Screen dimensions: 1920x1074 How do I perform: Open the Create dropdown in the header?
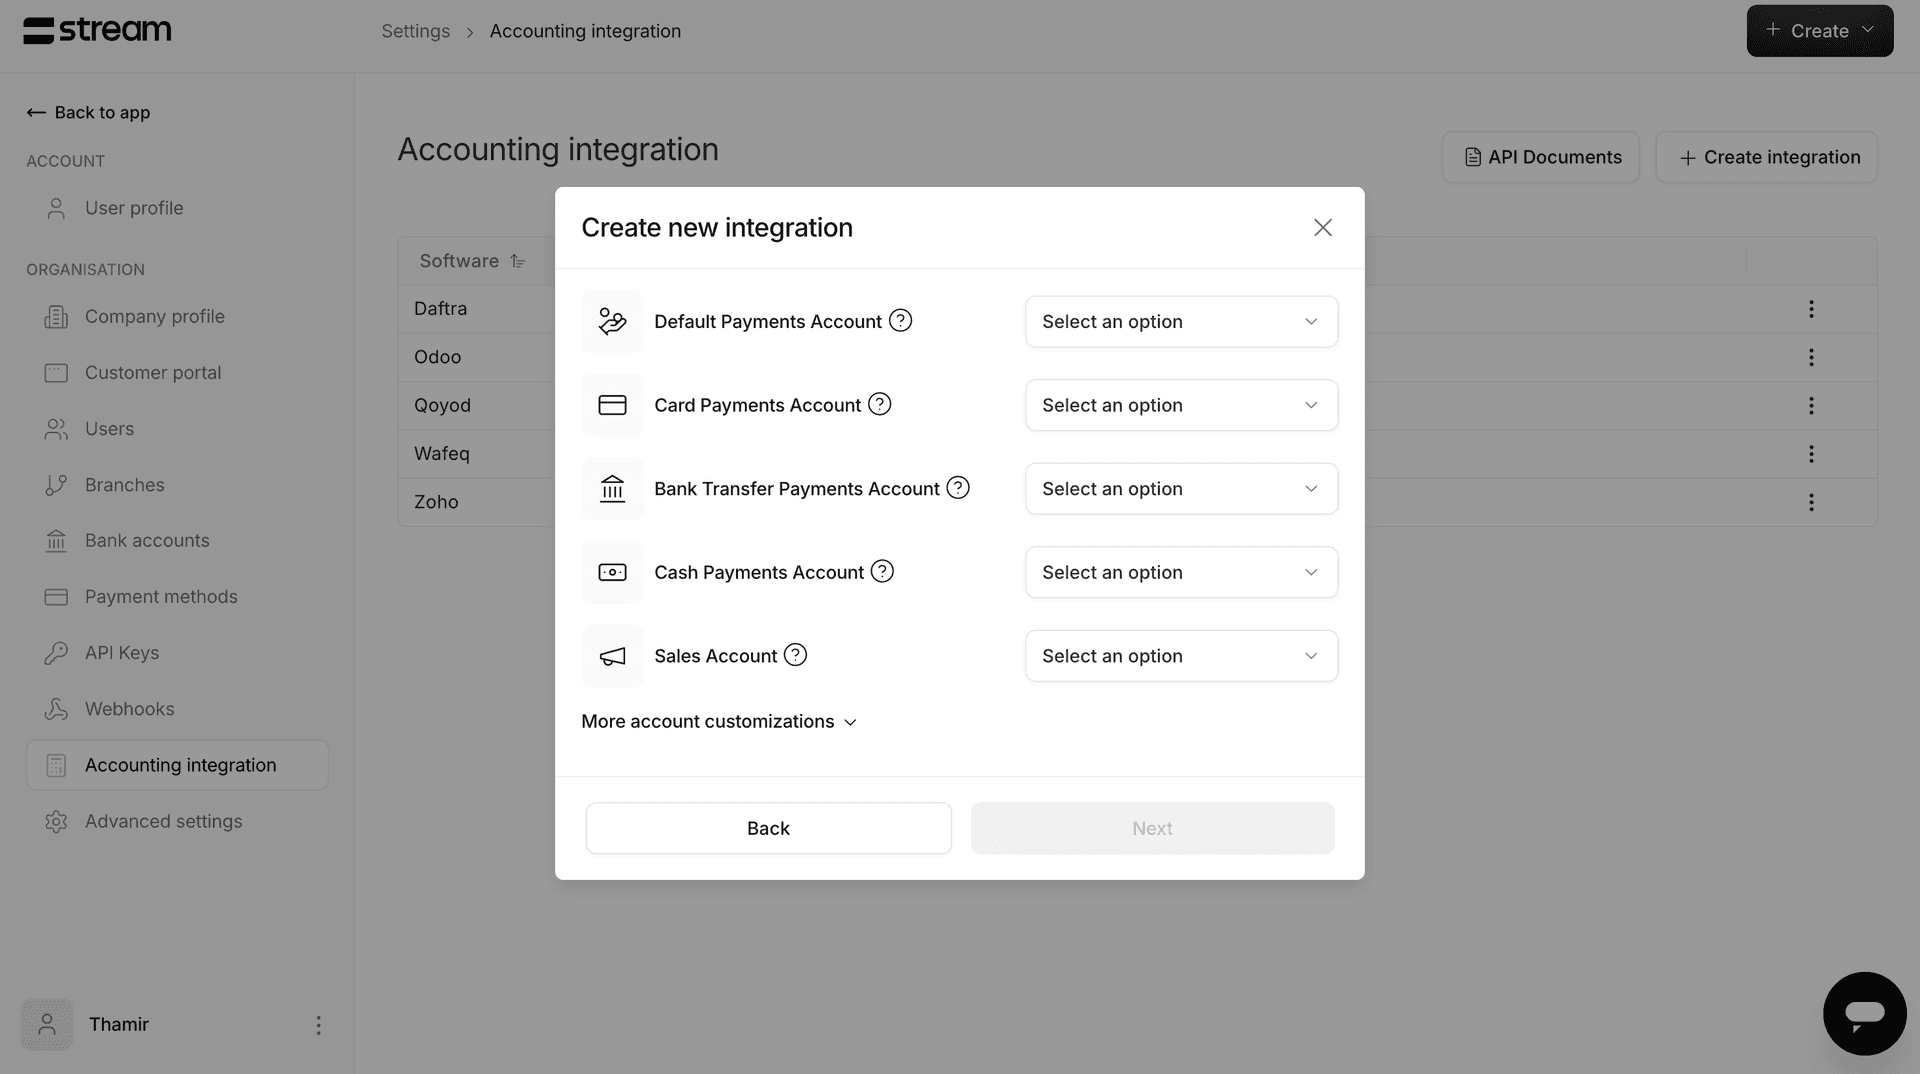click(1819, 31)
